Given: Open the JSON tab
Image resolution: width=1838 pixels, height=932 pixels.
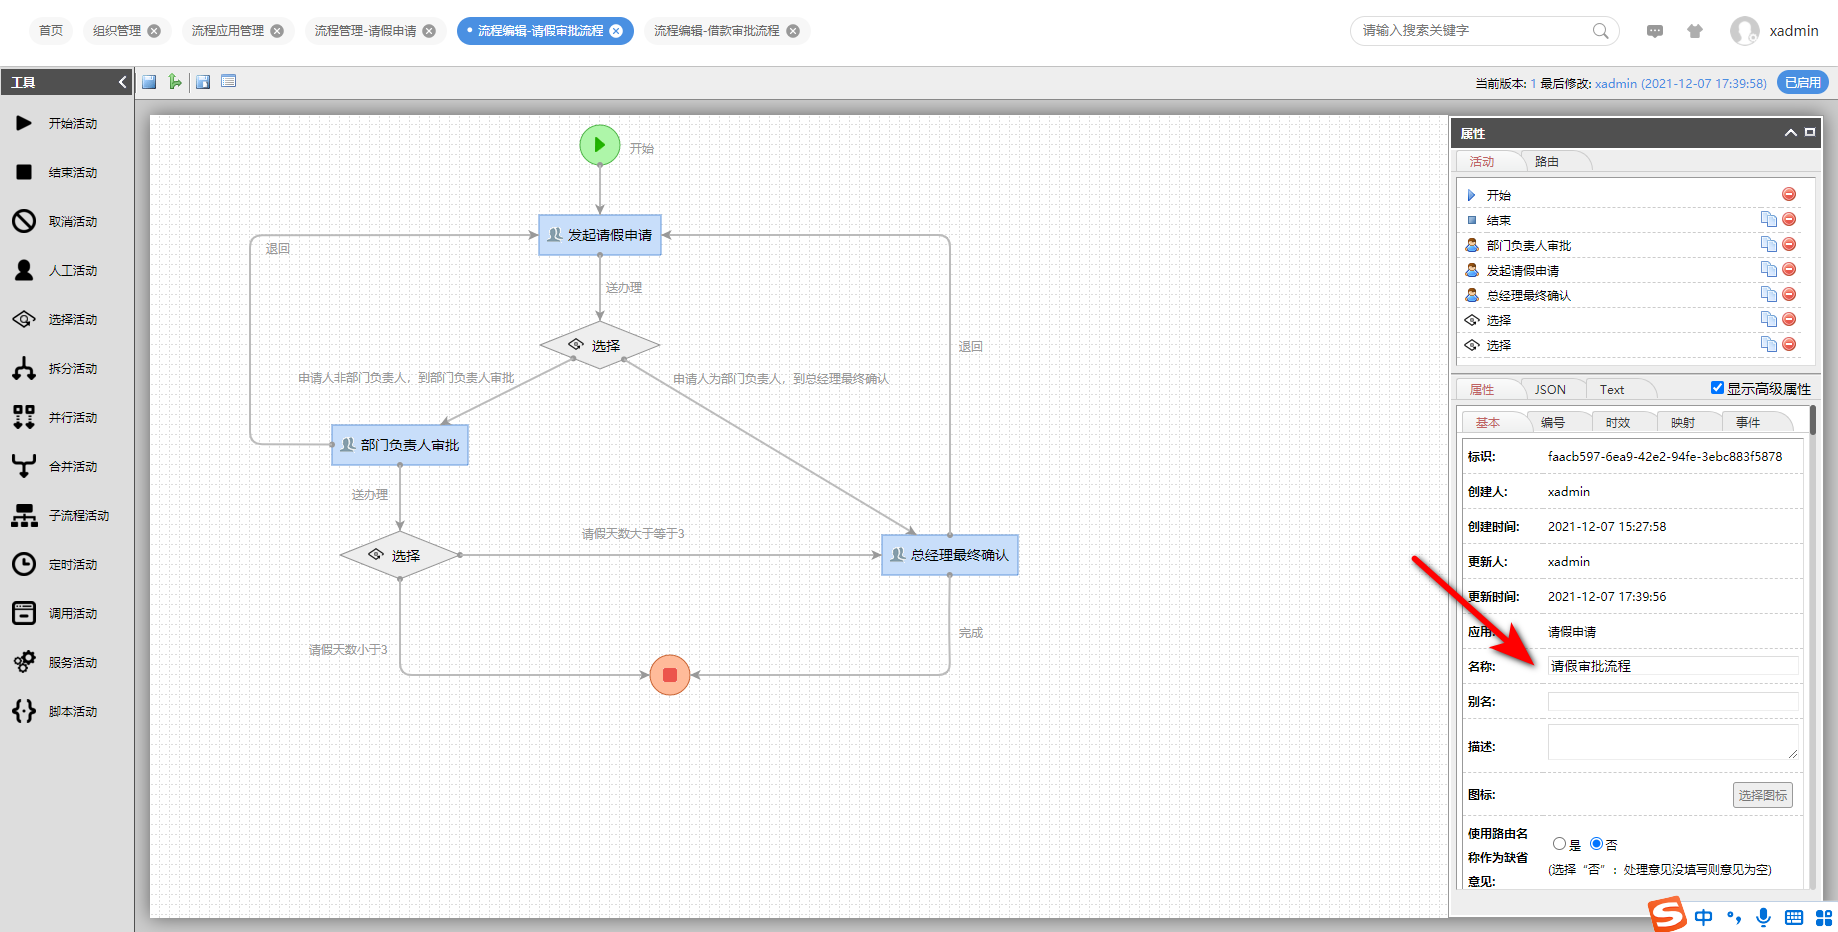Looking at the screenshot, I should click(x=1550, y=389).
